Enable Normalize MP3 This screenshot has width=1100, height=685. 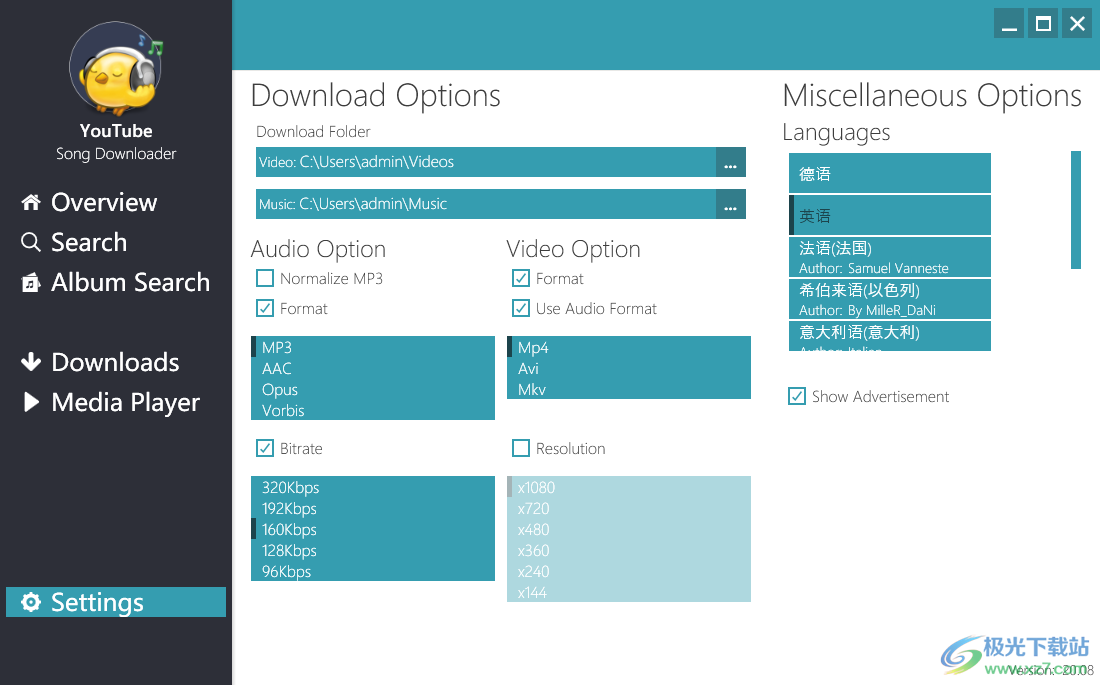265,278
